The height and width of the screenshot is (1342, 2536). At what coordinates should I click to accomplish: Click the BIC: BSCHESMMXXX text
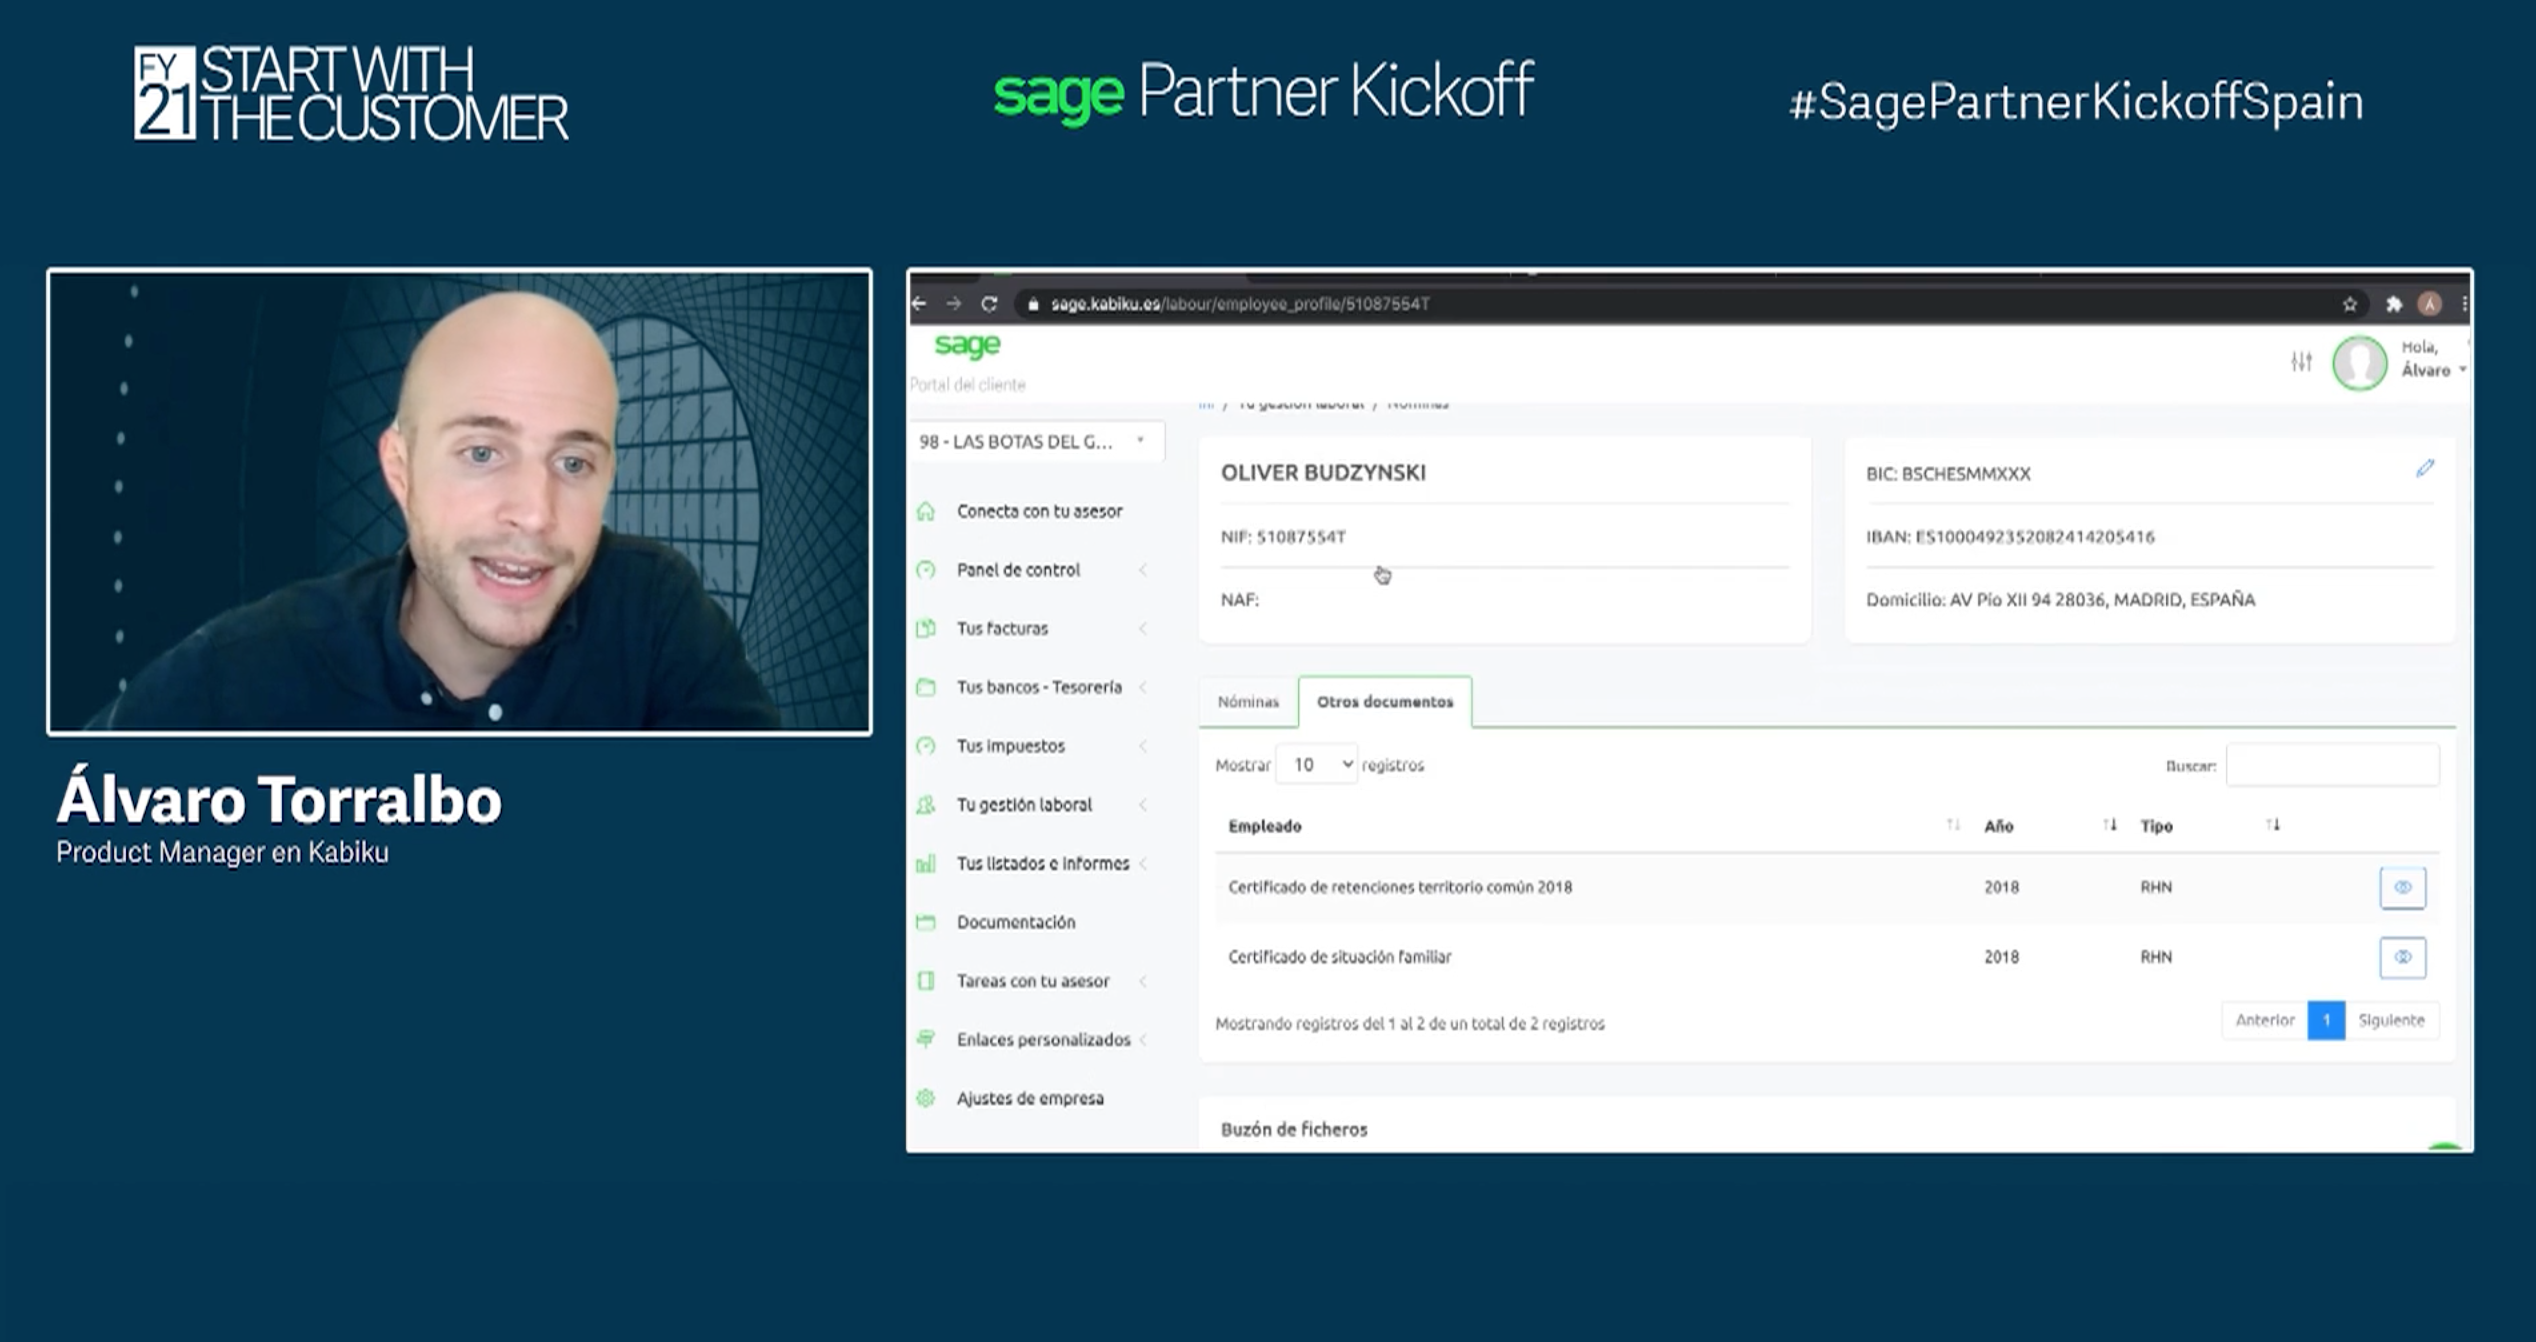point(1948,474)
